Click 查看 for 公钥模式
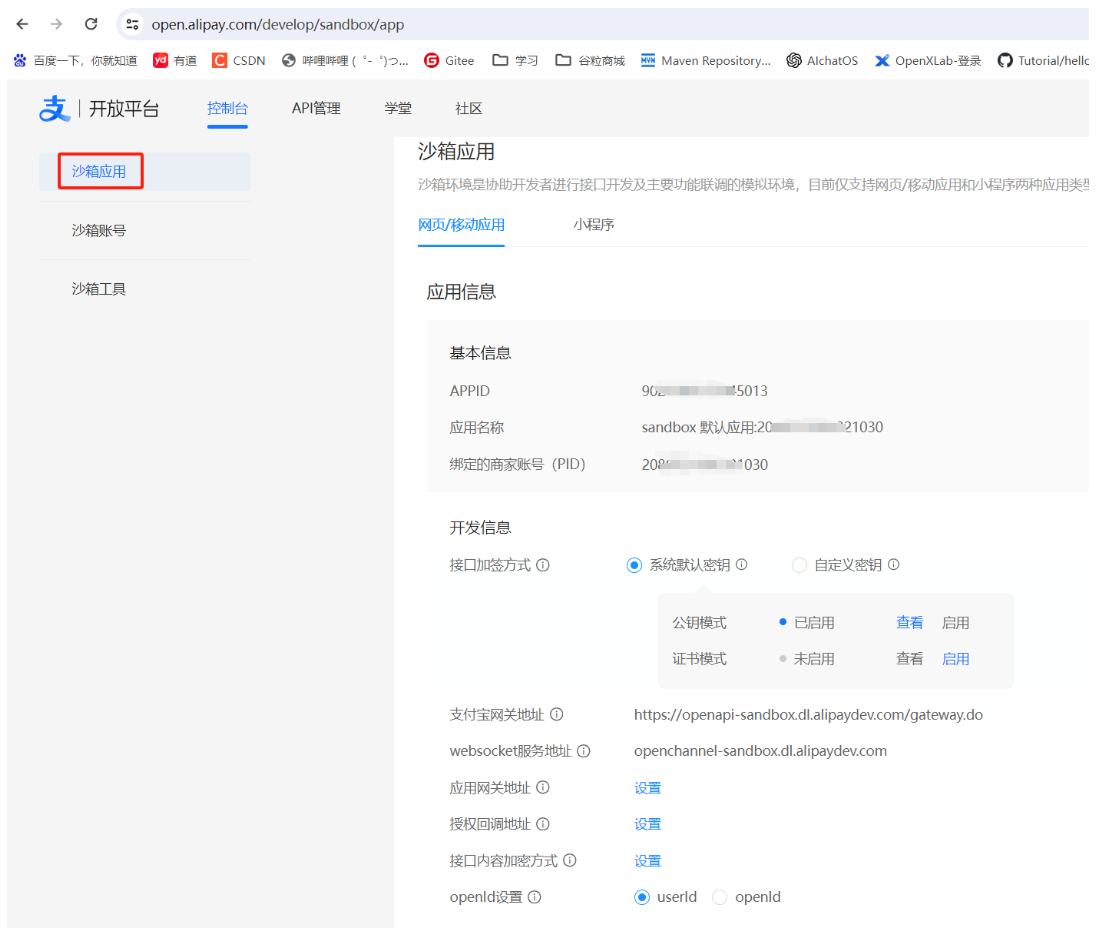The height and width of the screenshot is (938, 1111). (x=910, y=623)
